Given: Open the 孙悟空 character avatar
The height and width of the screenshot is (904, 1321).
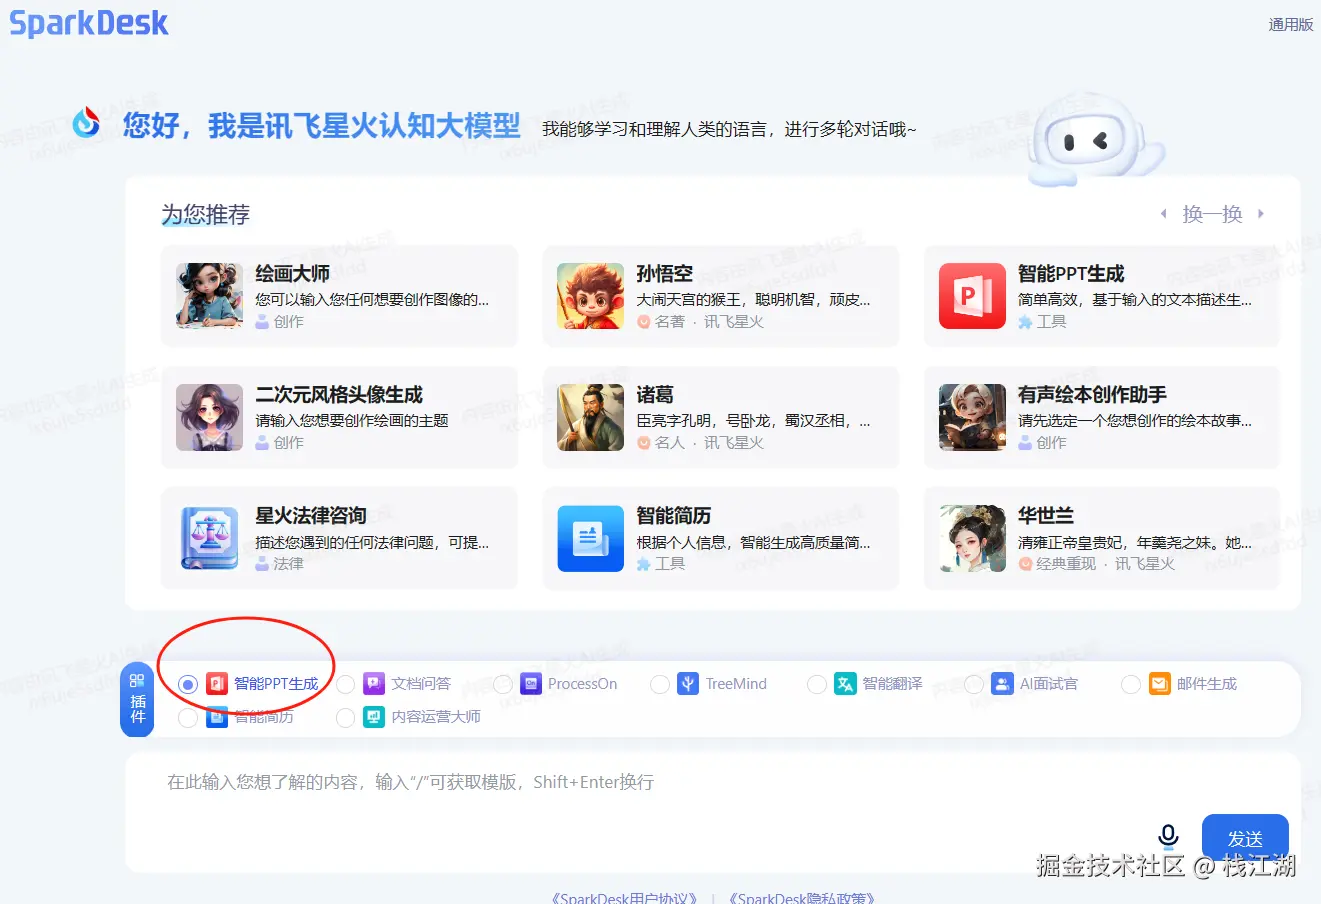Looking at the screenshot, I should pyautogui.click(x=590, y=296).
